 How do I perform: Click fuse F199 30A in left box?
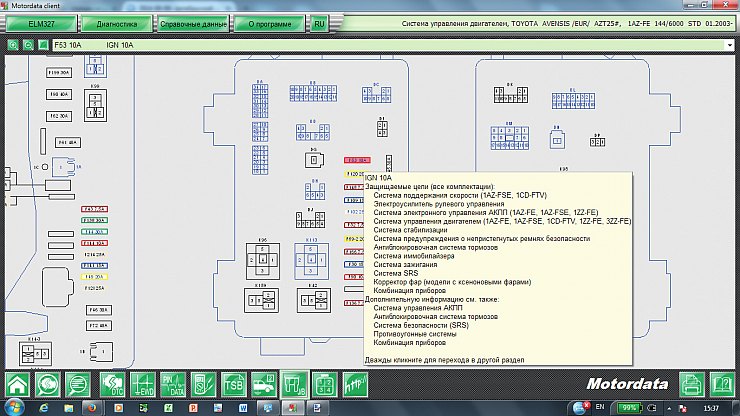tap(59, 73)
